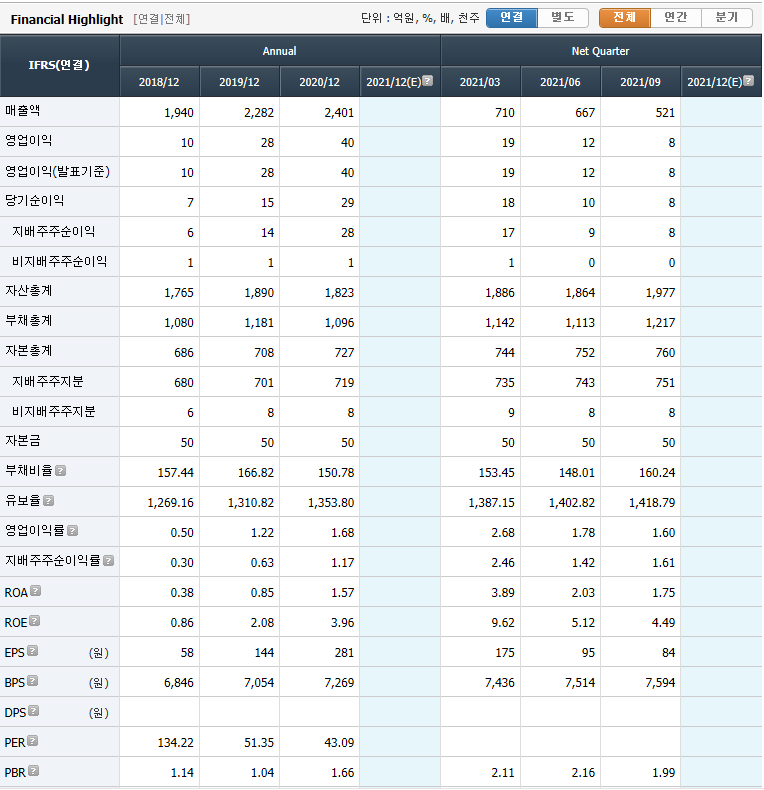This screenshot has width=764, height=790.
Task: Switch to 별도 separate view
Action: click(x=563, y=18)
